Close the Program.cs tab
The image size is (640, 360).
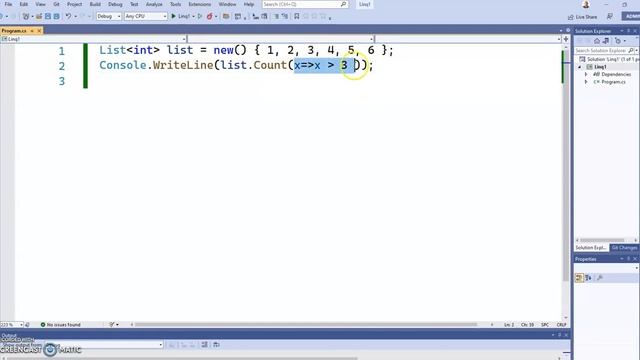(39, 31)
